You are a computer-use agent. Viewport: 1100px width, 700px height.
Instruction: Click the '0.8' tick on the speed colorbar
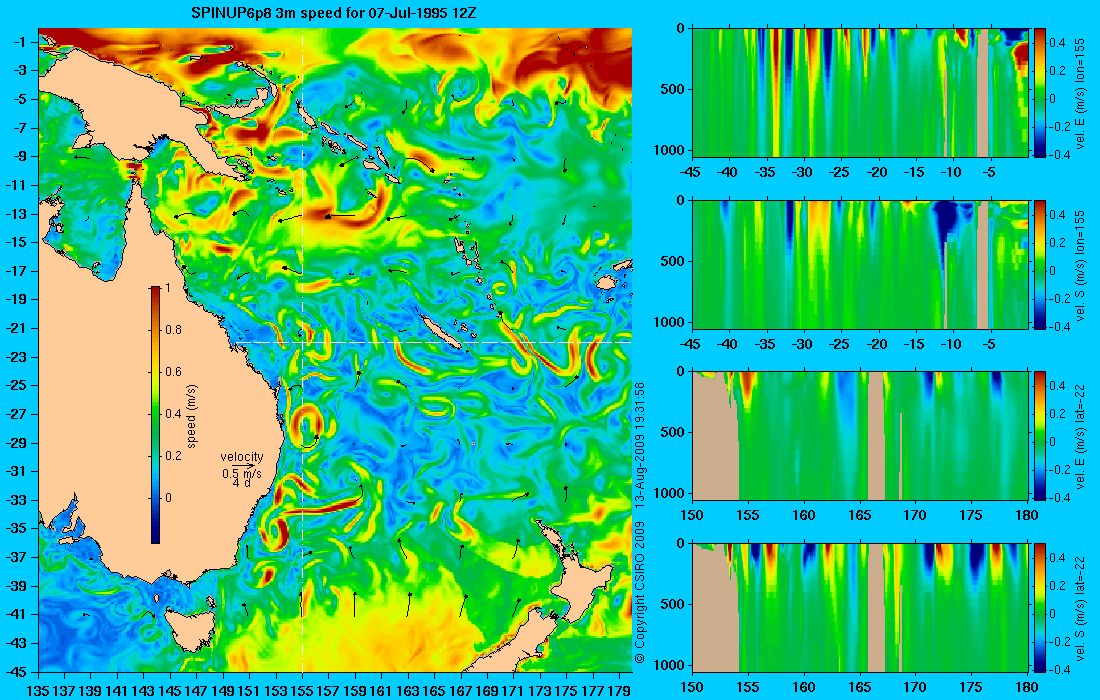[173, 330]
